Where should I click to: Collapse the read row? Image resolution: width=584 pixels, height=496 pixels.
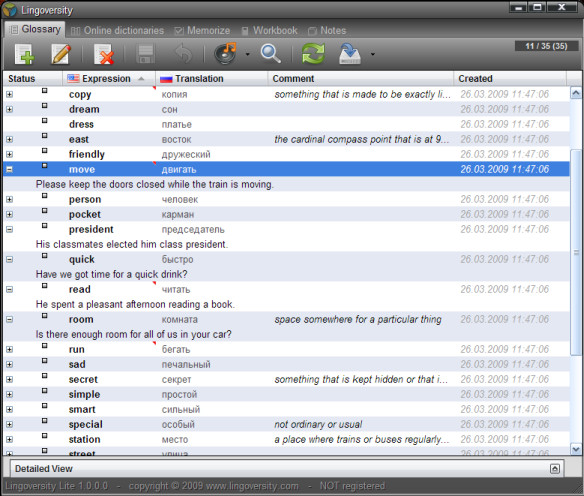[9, 289]
